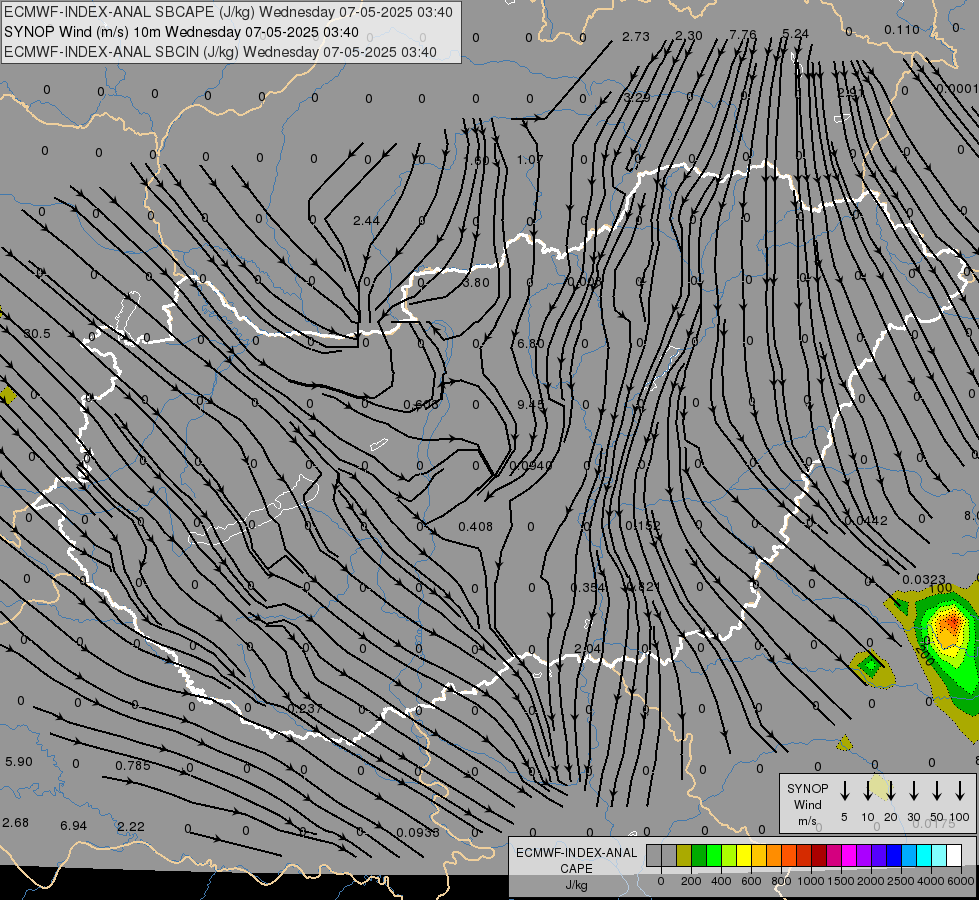Click the 30.5 value at left edge
Screen dimensions: 979x900
tap(37, 334)
